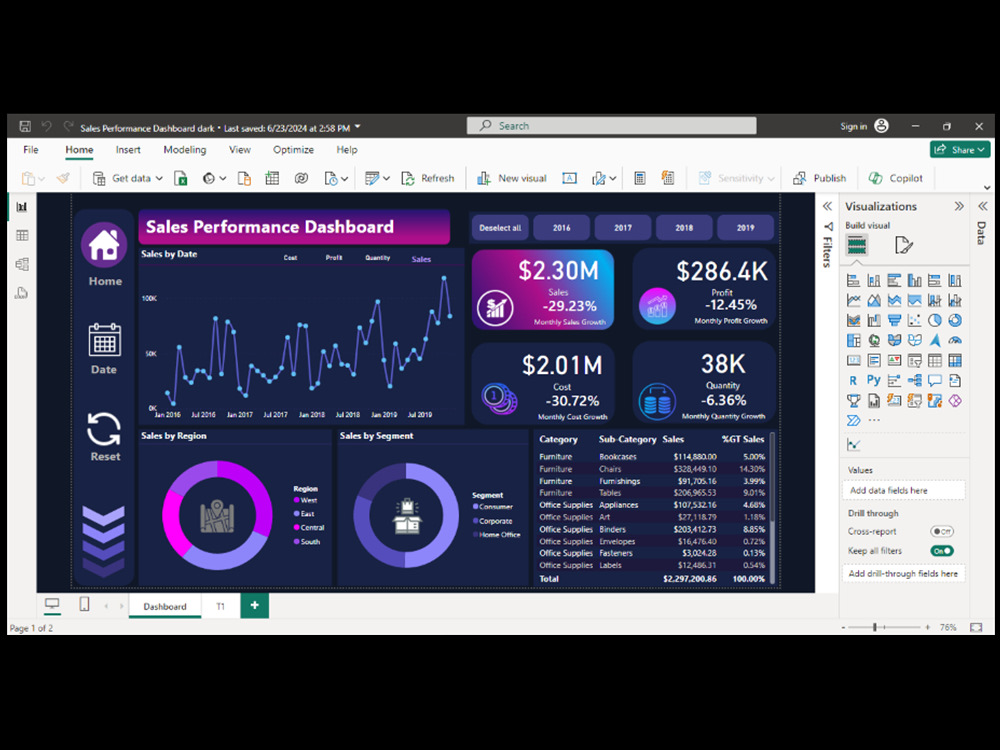The width and height of the screenshot is (1000, 750).
Task: Open the mobile layout view icon
Action: (84, 605)
